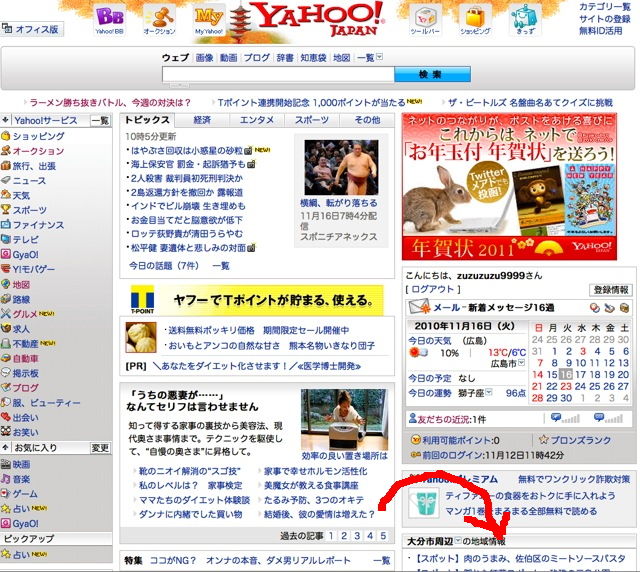Click the blue 検索 search button
The width and height of the screenshot is (640, 572).
pyautogui.click(x=432, y=74)
